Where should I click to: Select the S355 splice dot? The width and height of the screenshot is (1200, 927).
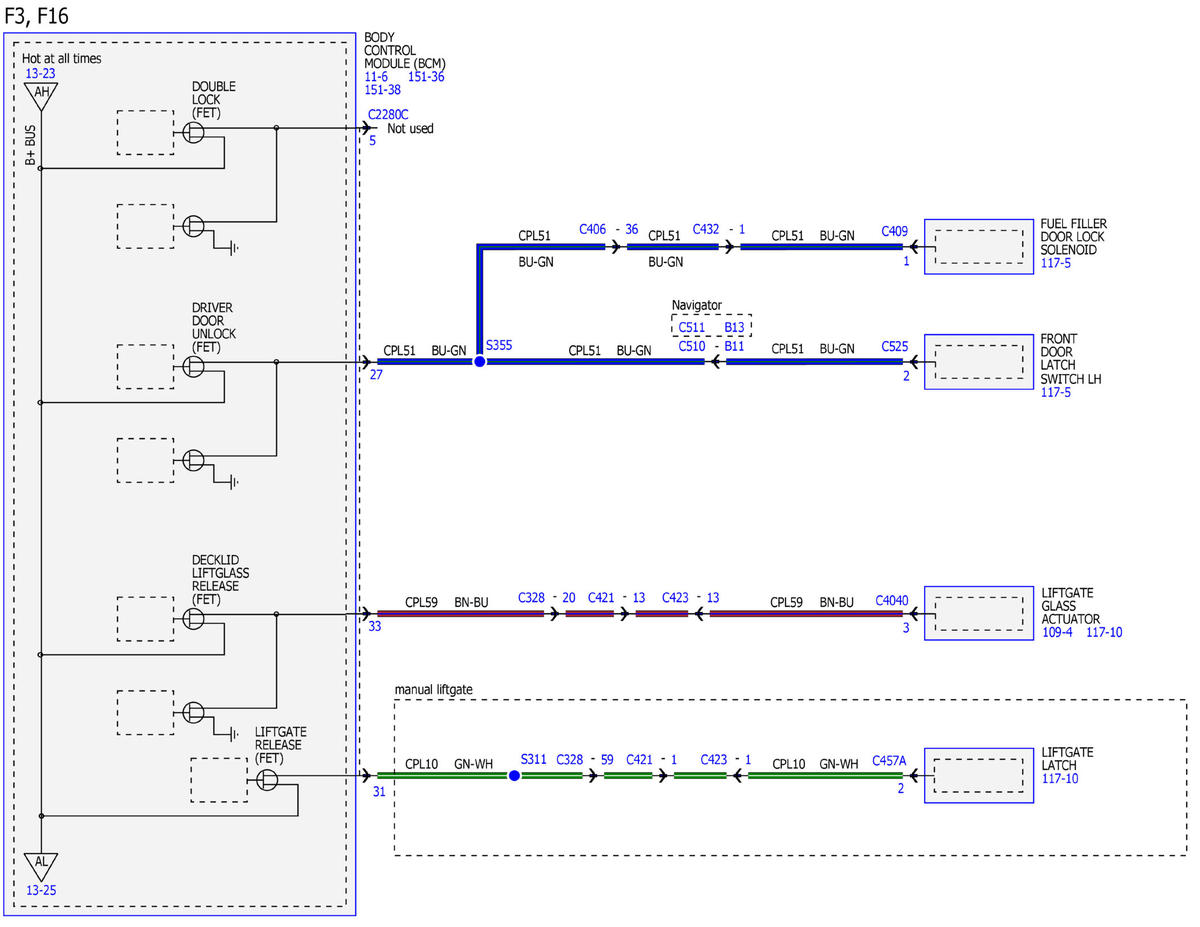point(479,361)
